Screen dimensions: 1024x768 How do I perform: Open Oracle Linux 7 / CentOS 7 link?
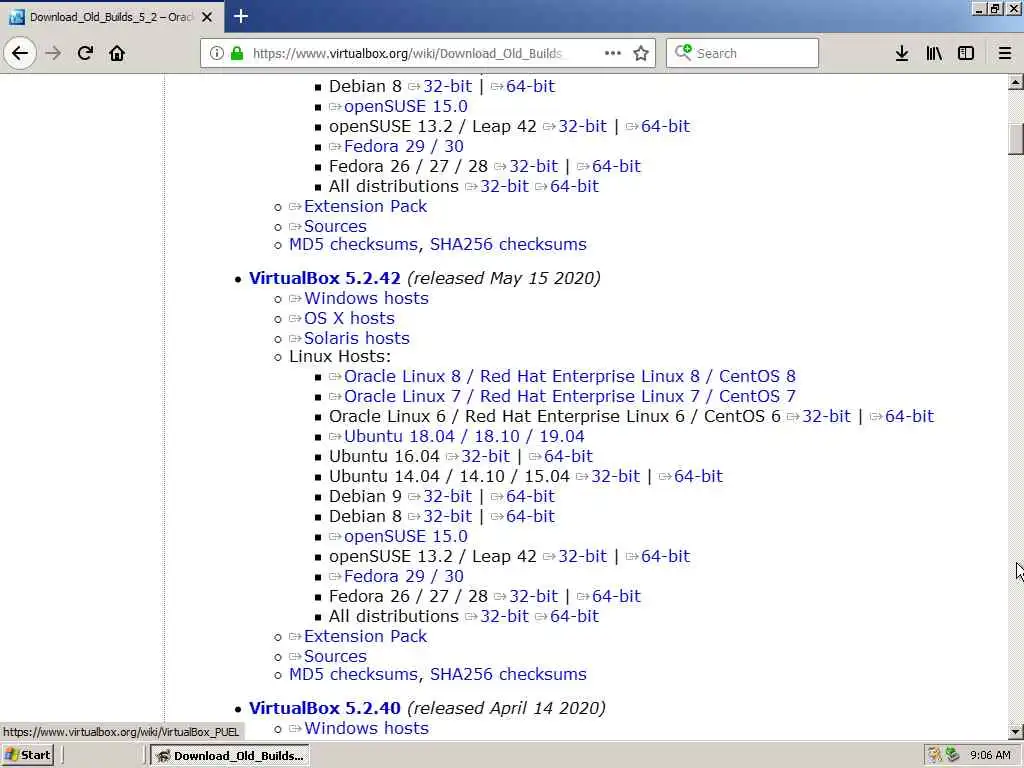click(569, 396)
